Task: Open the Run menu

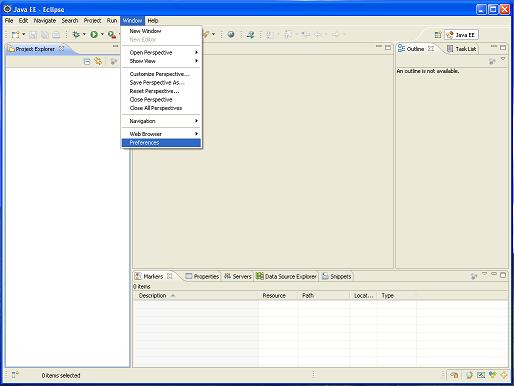Action: (x=112, y=21)
